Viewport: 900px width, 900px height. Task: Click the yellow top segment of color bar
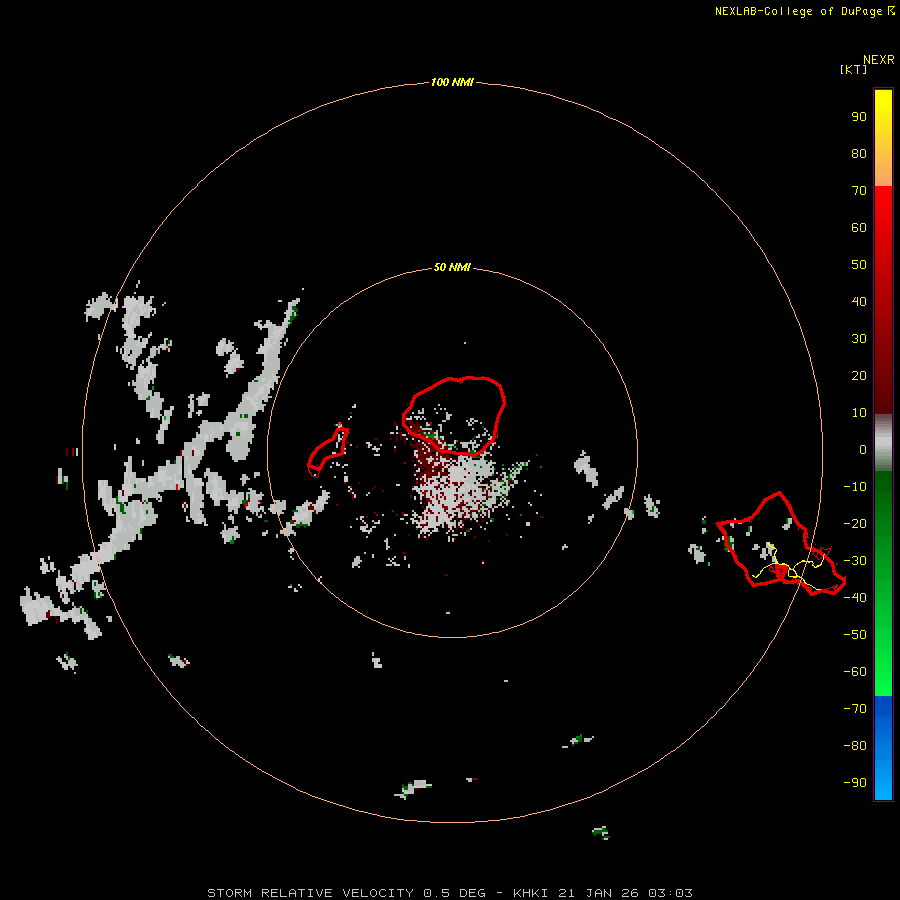click(883, 138)
